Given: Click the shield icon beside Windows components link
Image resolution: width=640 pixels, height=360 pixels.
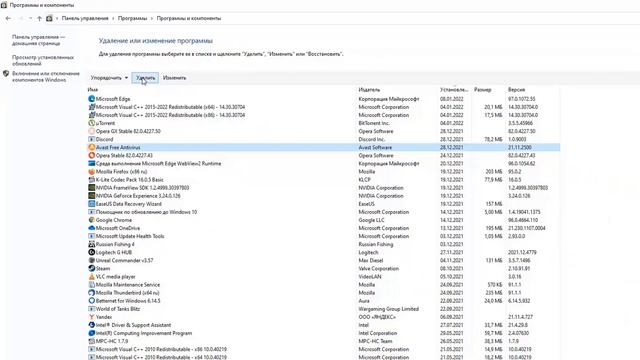Looking at the screenshot, I should tap(6, 74).
